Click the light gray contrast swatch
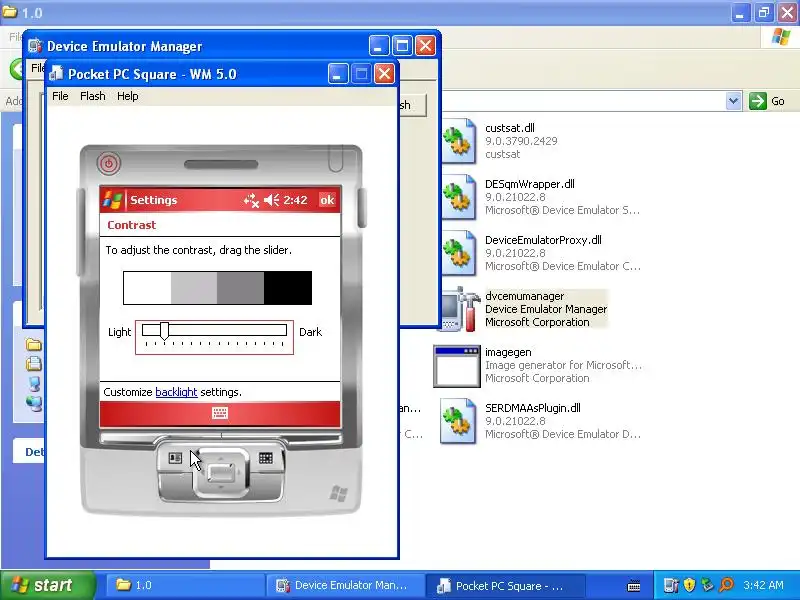800x600 pixels. 194,288
